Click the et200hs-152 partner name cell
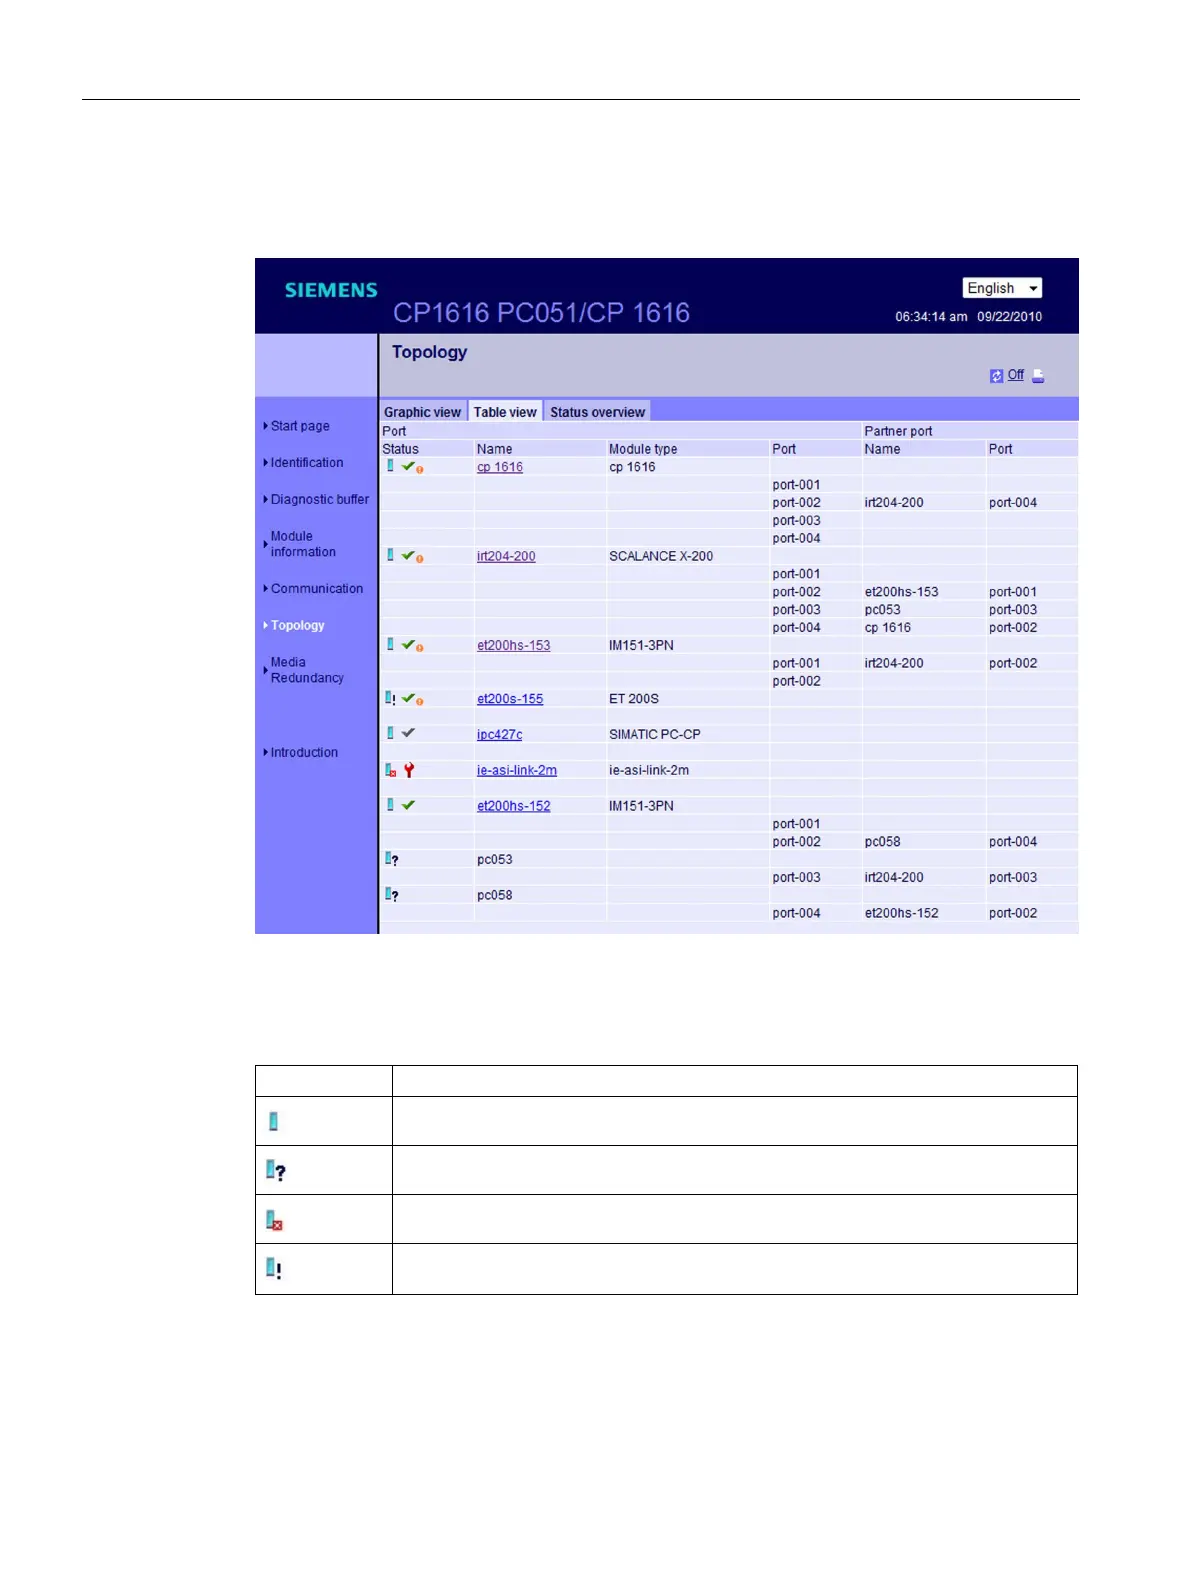Screen dimensions: 1191x1587 tap(901, 913)
